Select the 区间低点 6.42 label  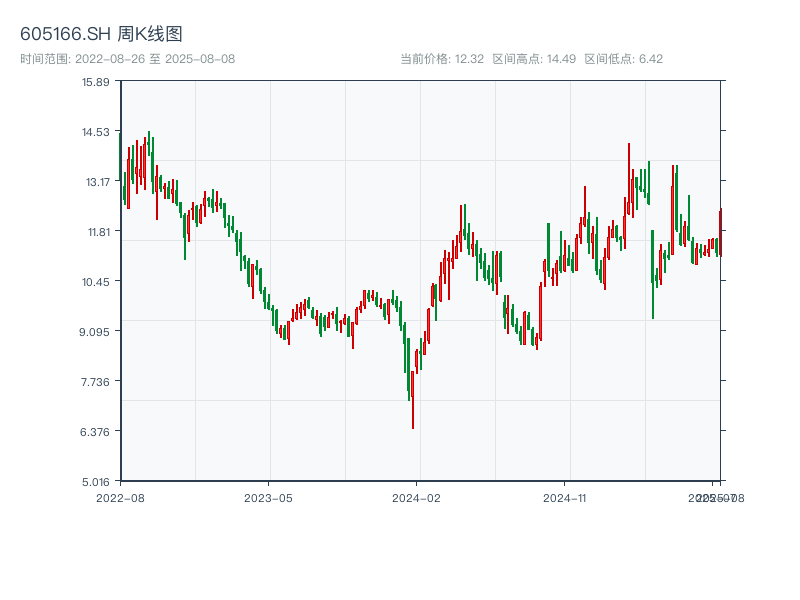(624, 59)
